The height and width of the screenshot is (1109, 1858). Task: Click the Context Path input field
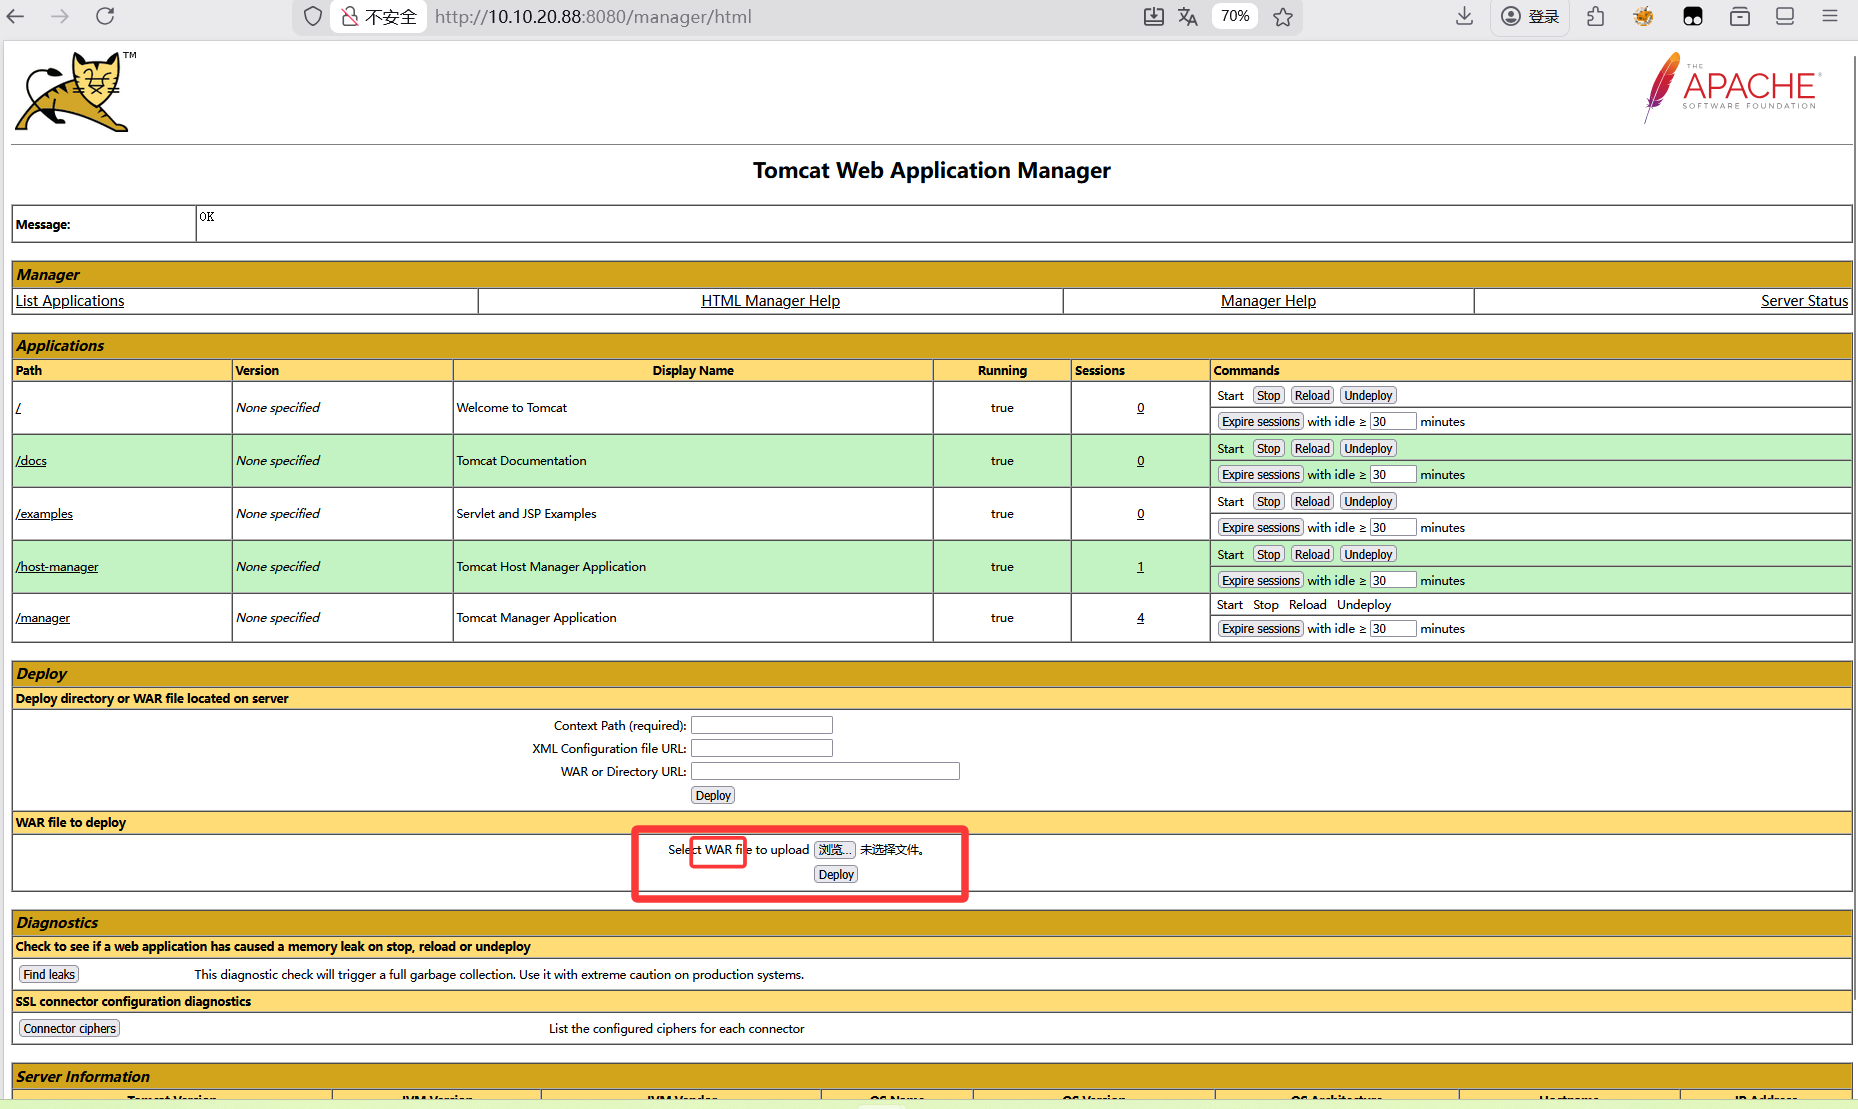761,725
